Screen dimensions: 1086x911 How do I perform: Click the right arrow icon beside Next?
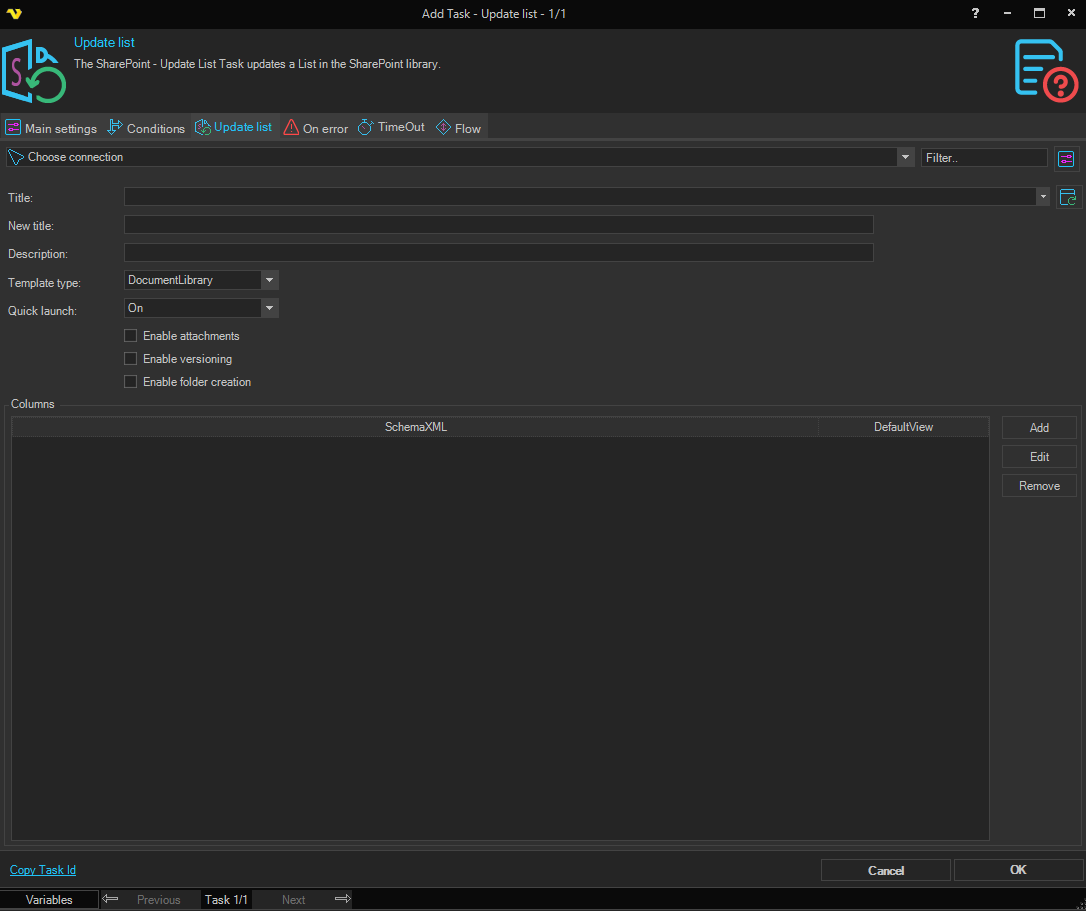(343, 899)
